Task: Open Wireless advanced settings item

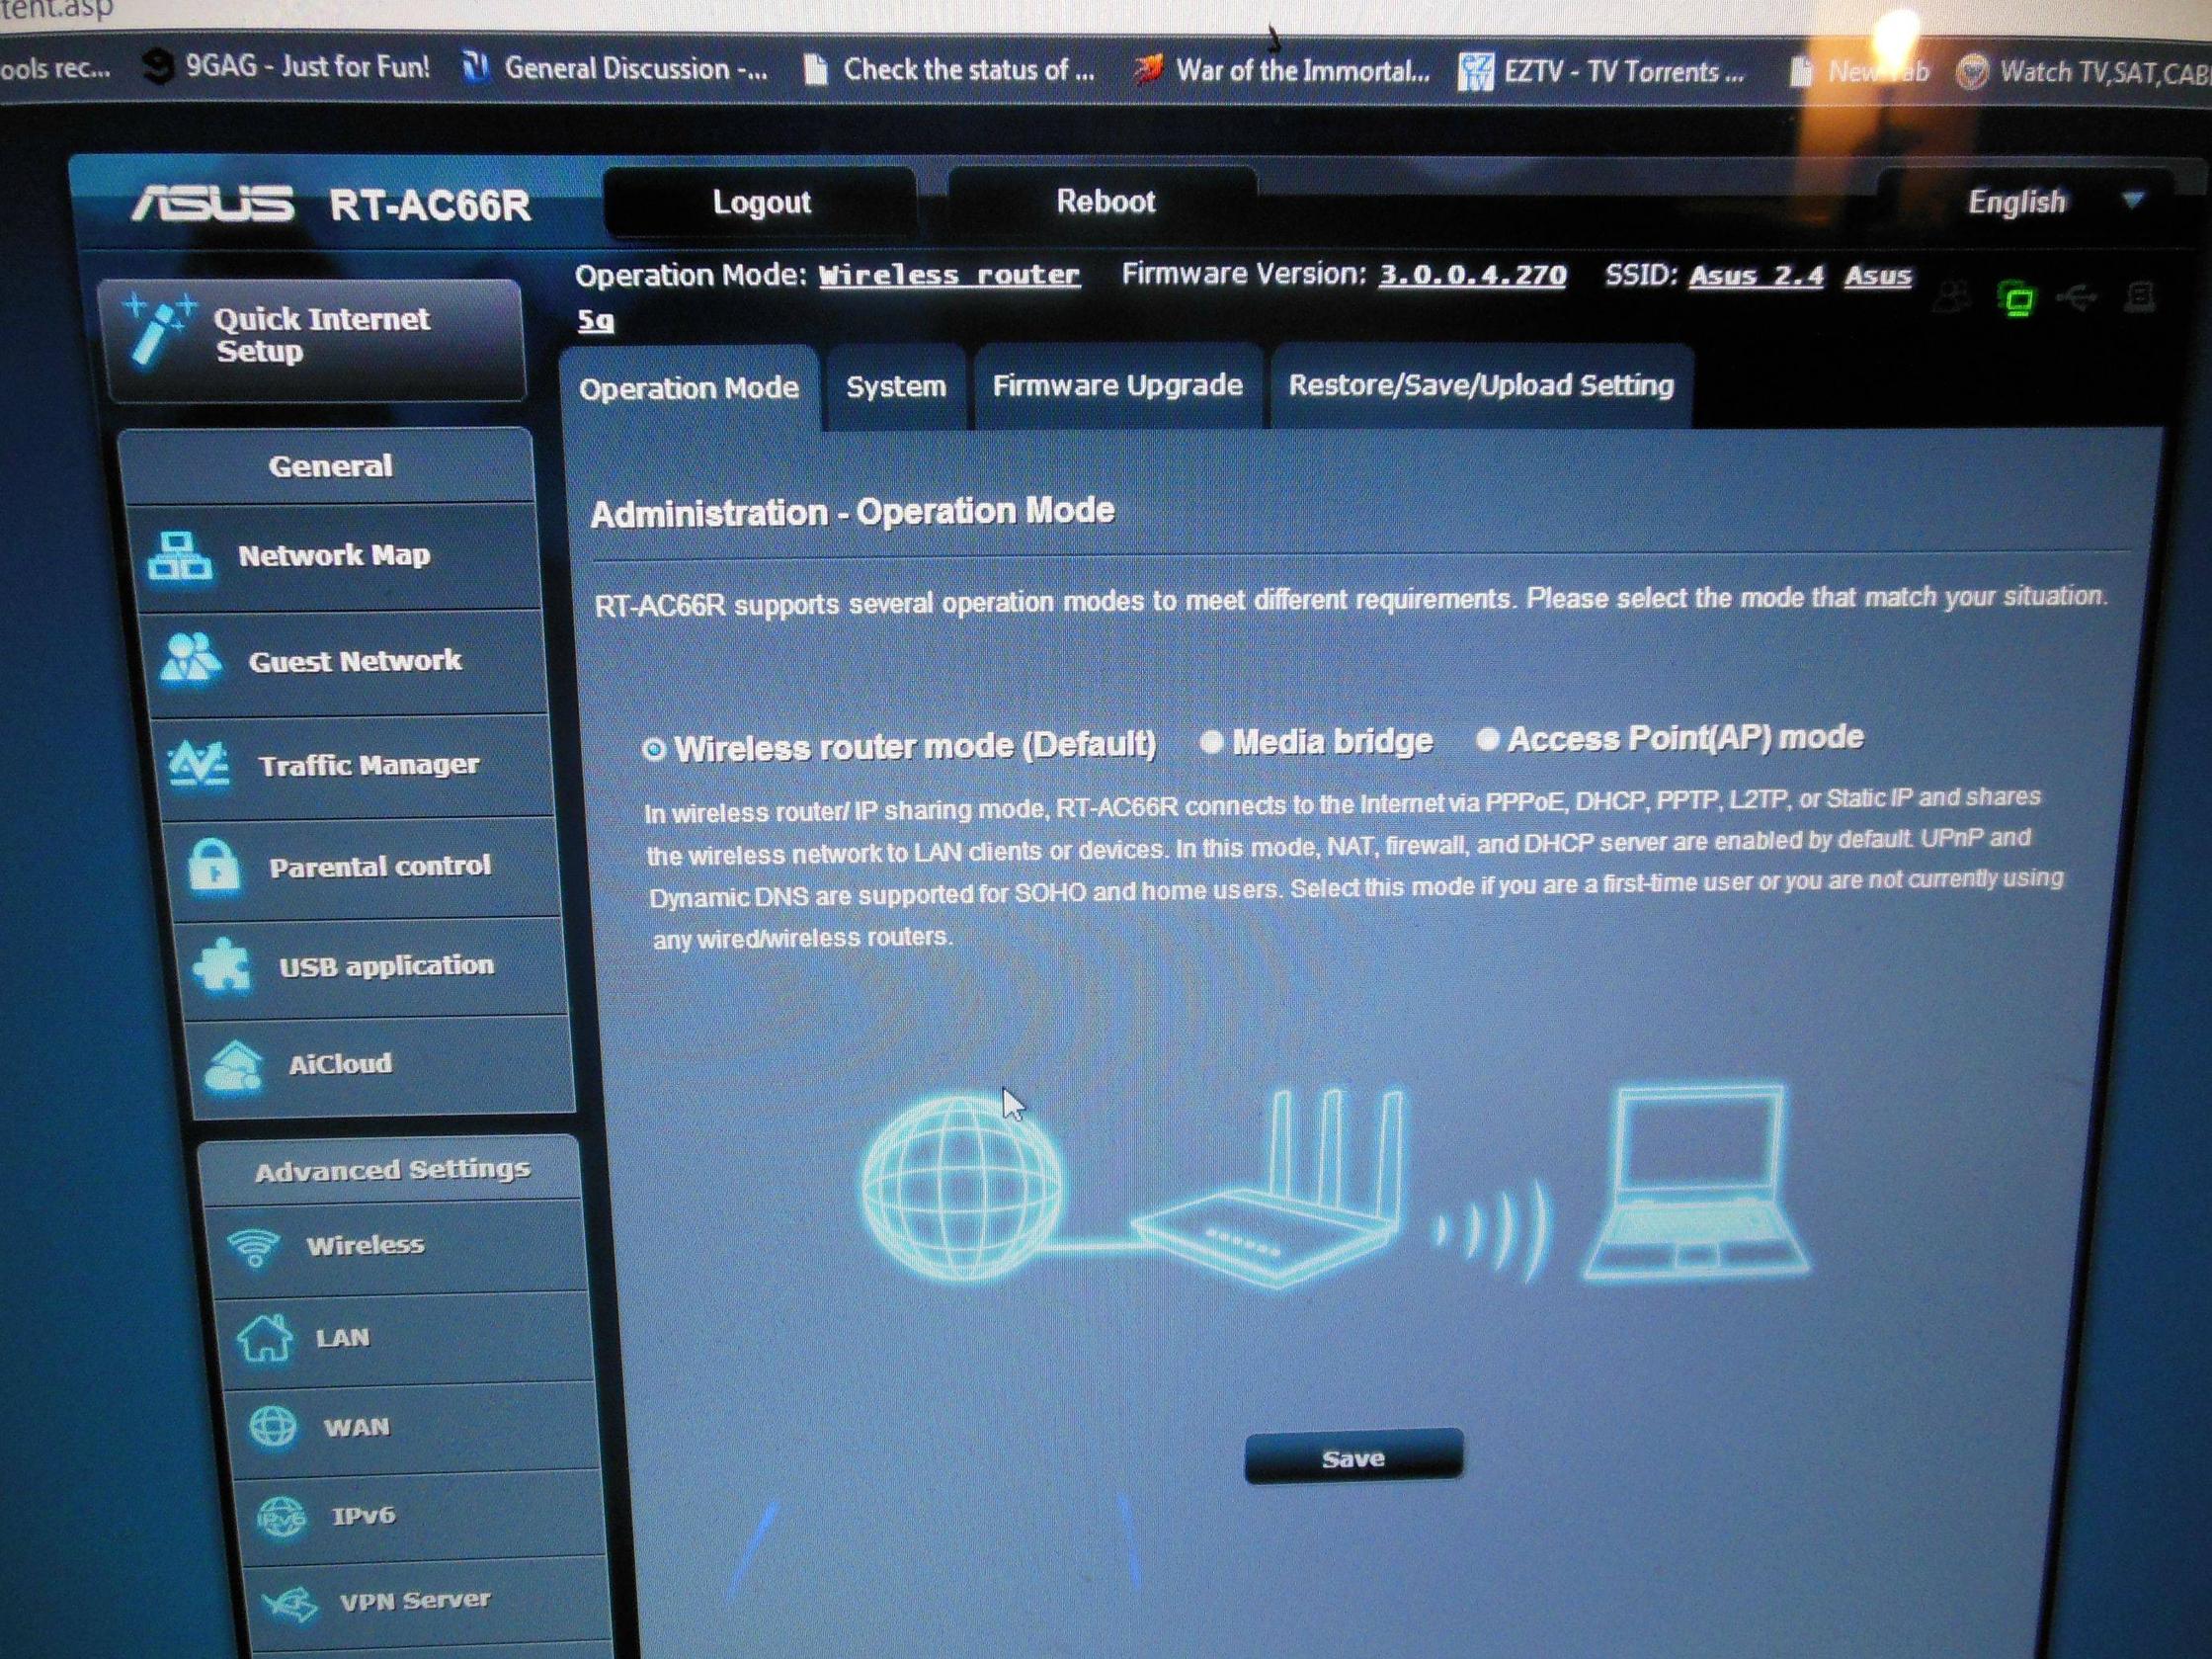Action: tap(397, 1246)
